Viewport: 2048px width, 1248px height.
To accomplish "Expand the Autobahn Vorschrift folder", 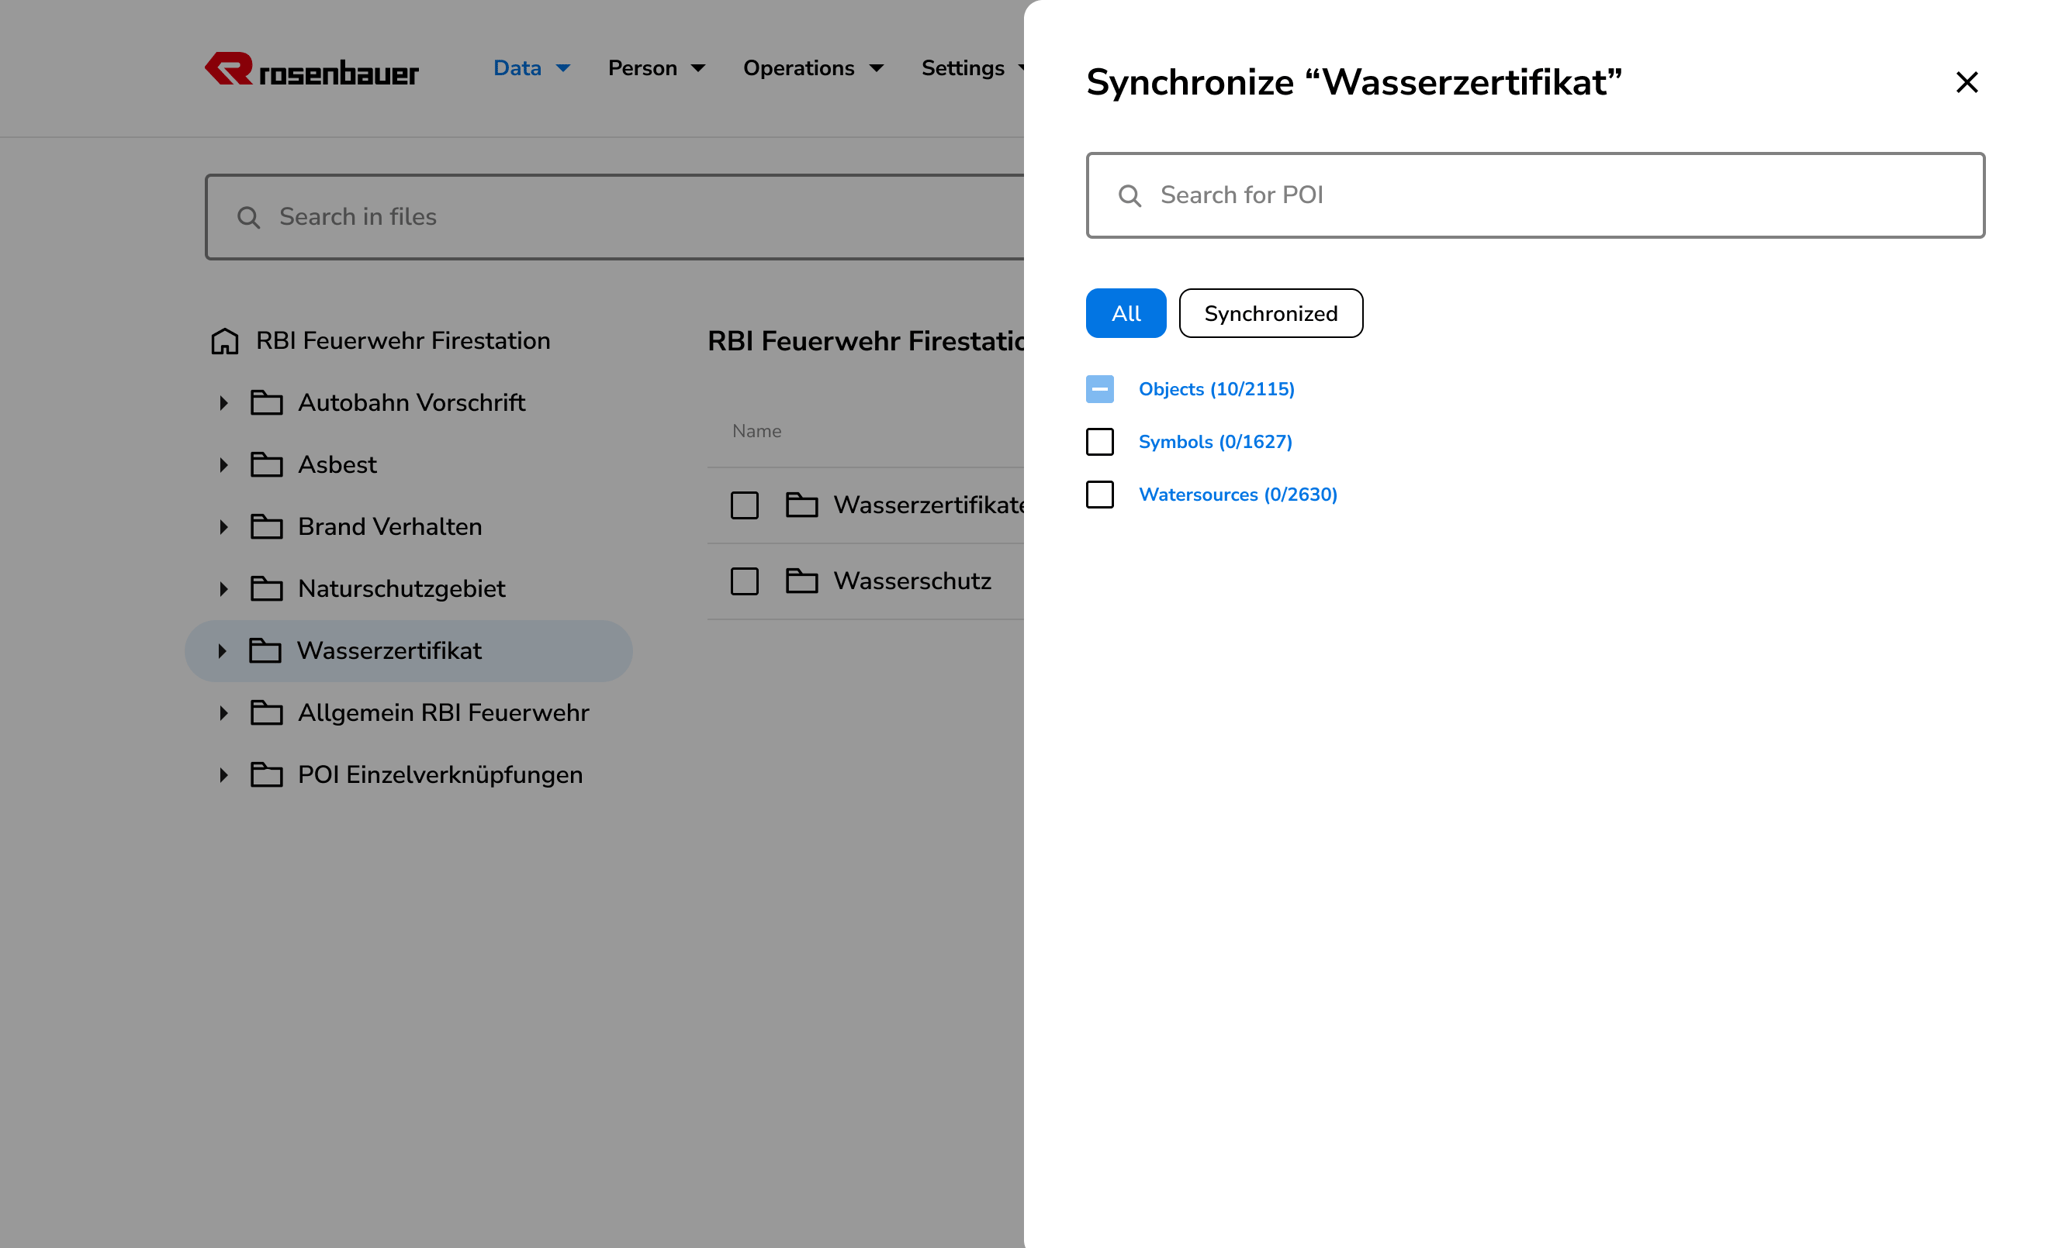I will point(222,402).
